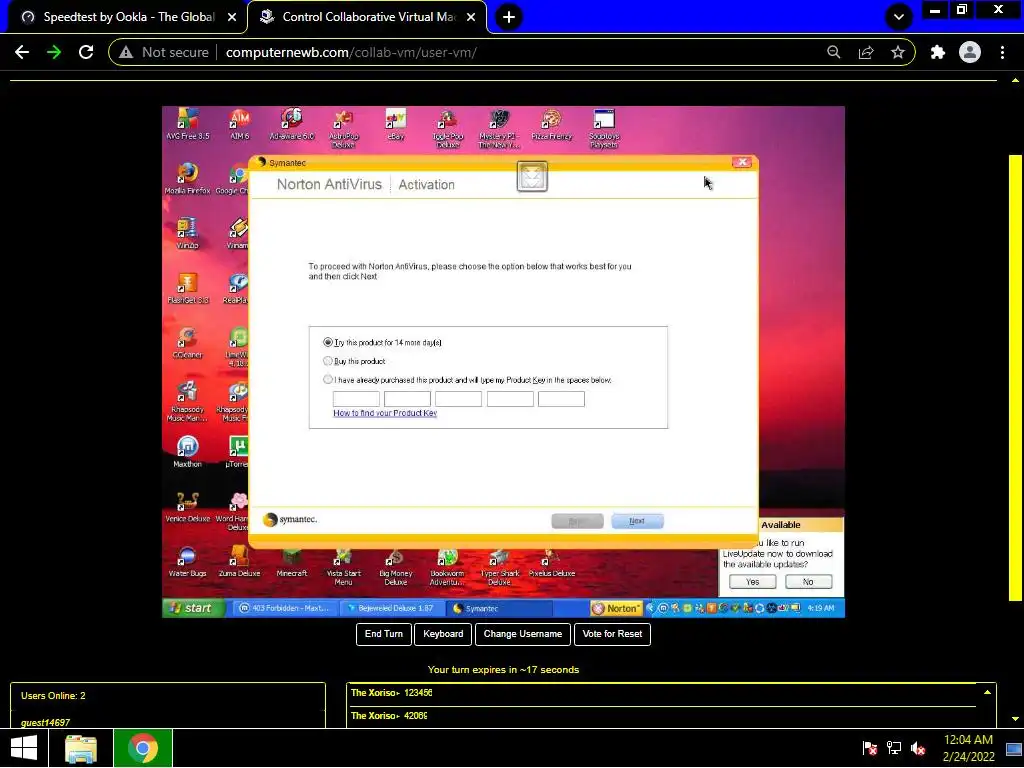Click the Change Username button
The height and width of the screenshot is (768, 1024).
pyautogui.click(x=522, y=634)
